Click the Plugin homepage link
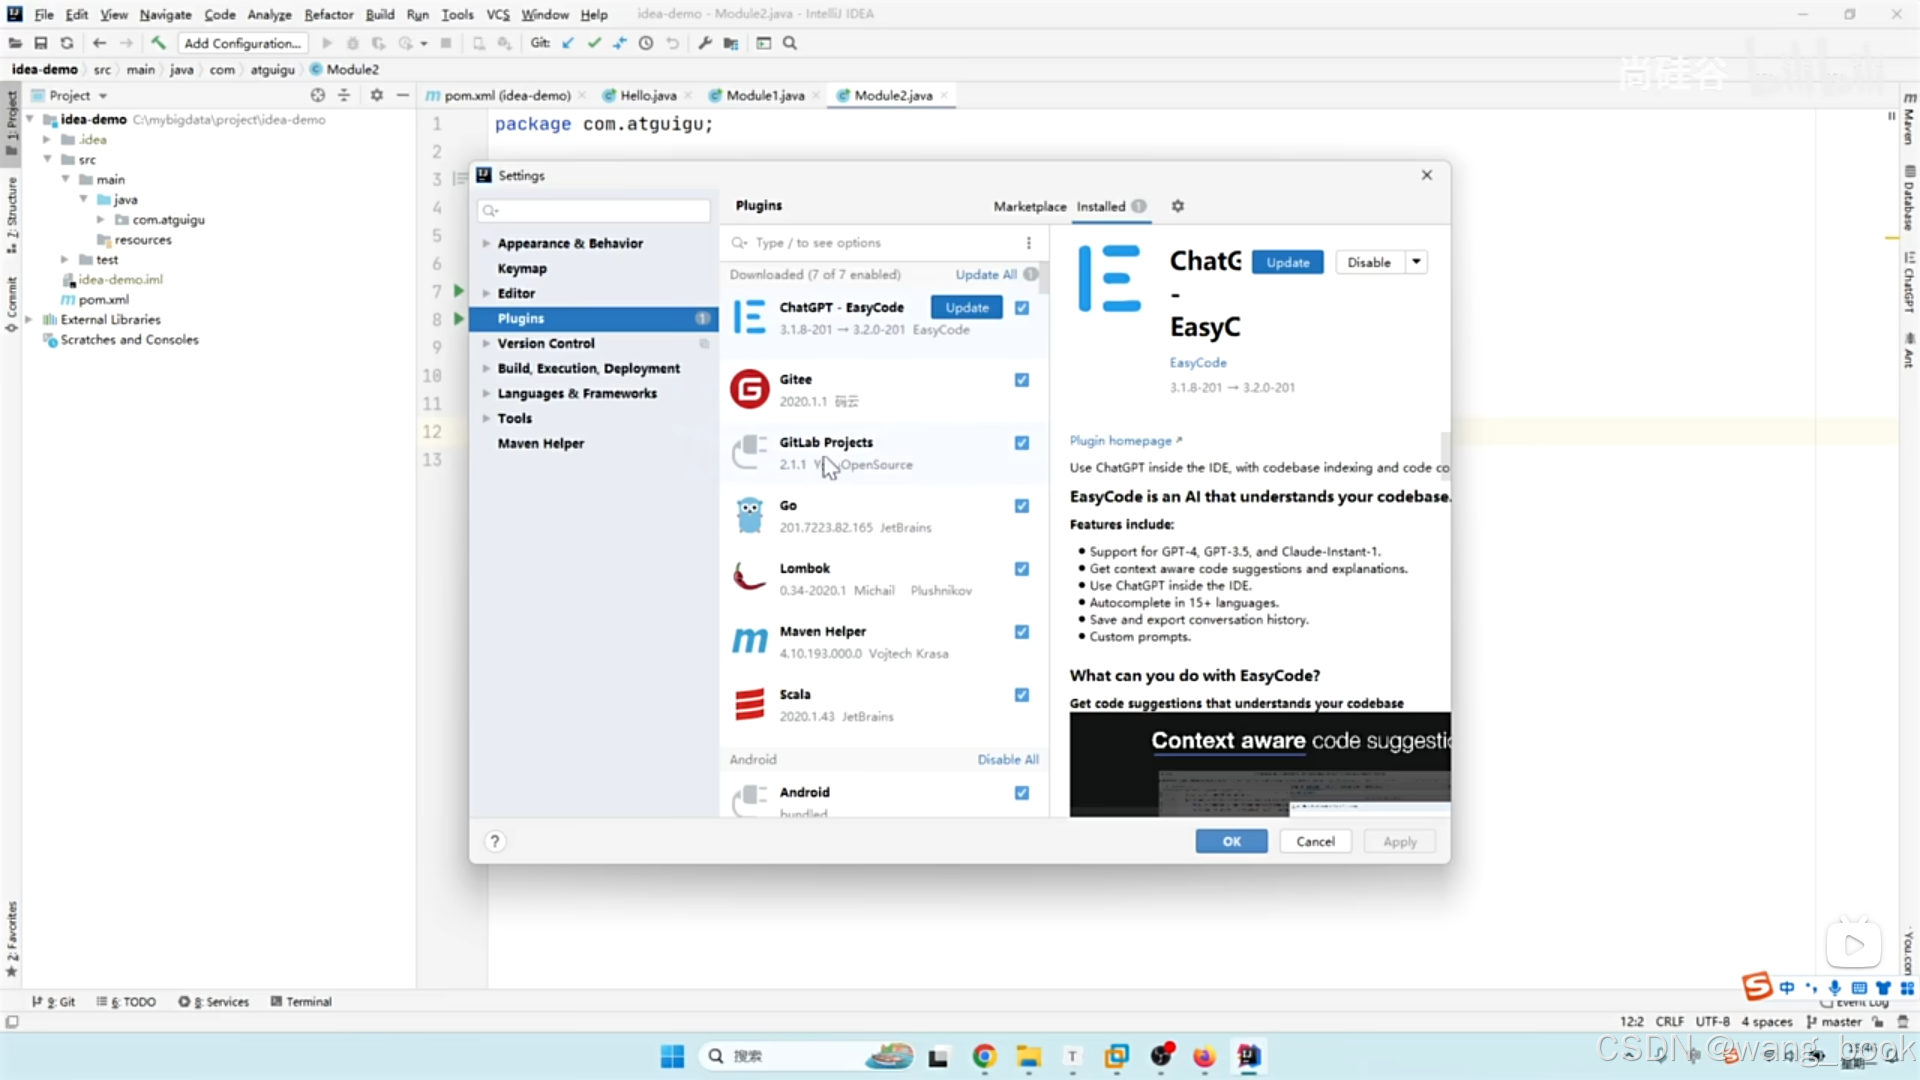The image size is (1920, 1080). tap(1121, 439)
